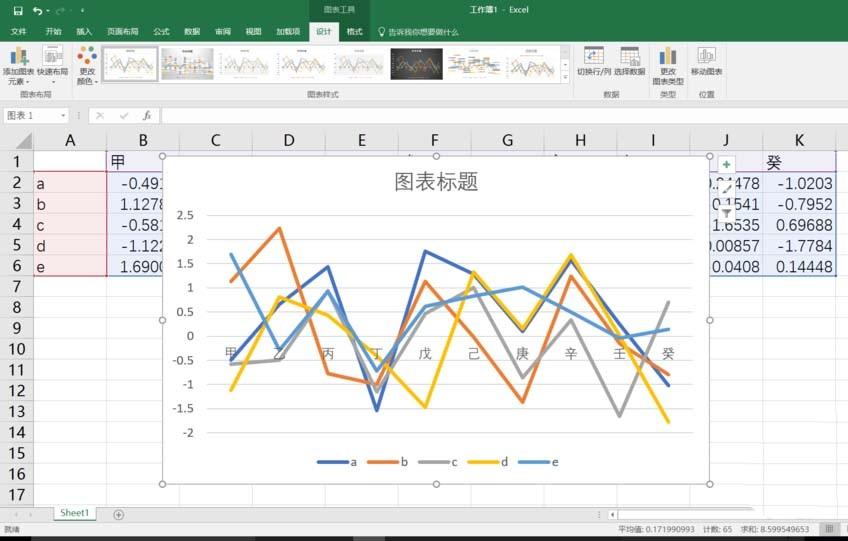Select the dark background chart style thumbnail
This screenshot has height=541, width=848.
[416, 64]
